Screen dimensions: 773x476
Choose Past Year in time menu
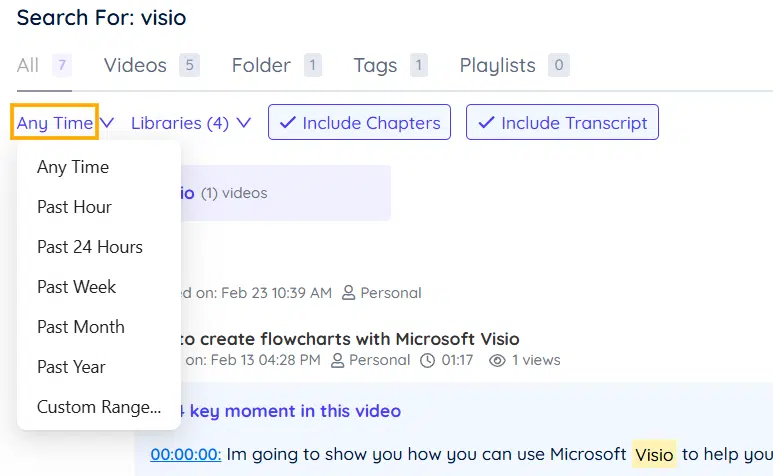point(71,367)
